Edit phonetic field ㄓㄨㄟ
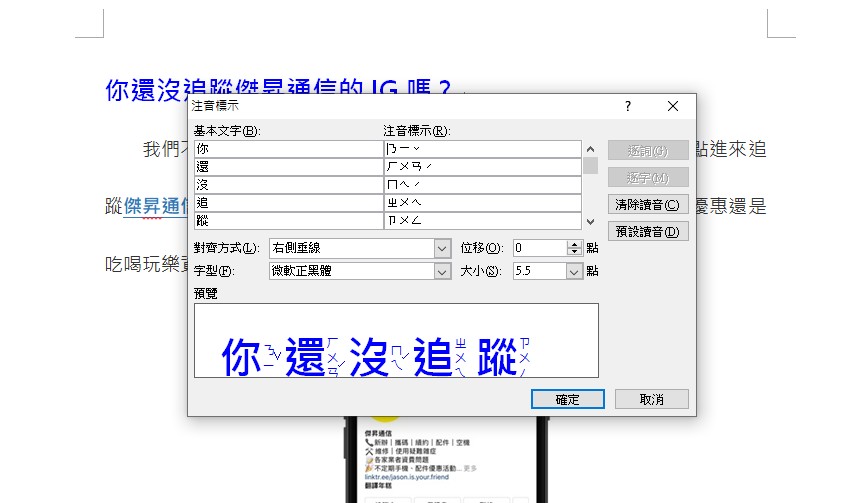 [482, 203]
